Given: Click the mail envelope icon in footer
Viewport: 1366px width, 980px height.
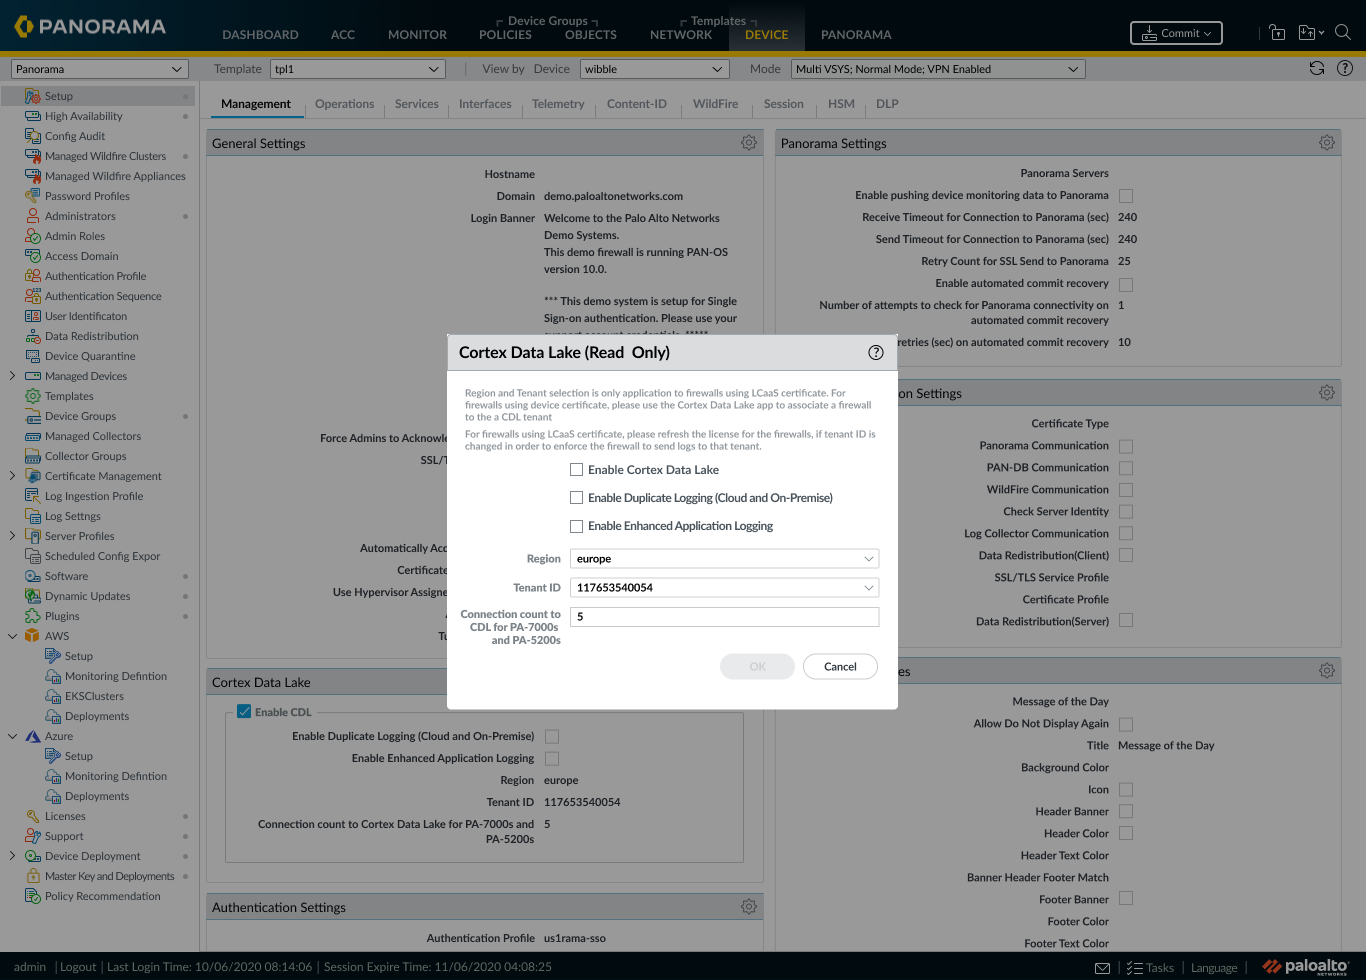Looking at the screenshot, I should coord(1102,968).
